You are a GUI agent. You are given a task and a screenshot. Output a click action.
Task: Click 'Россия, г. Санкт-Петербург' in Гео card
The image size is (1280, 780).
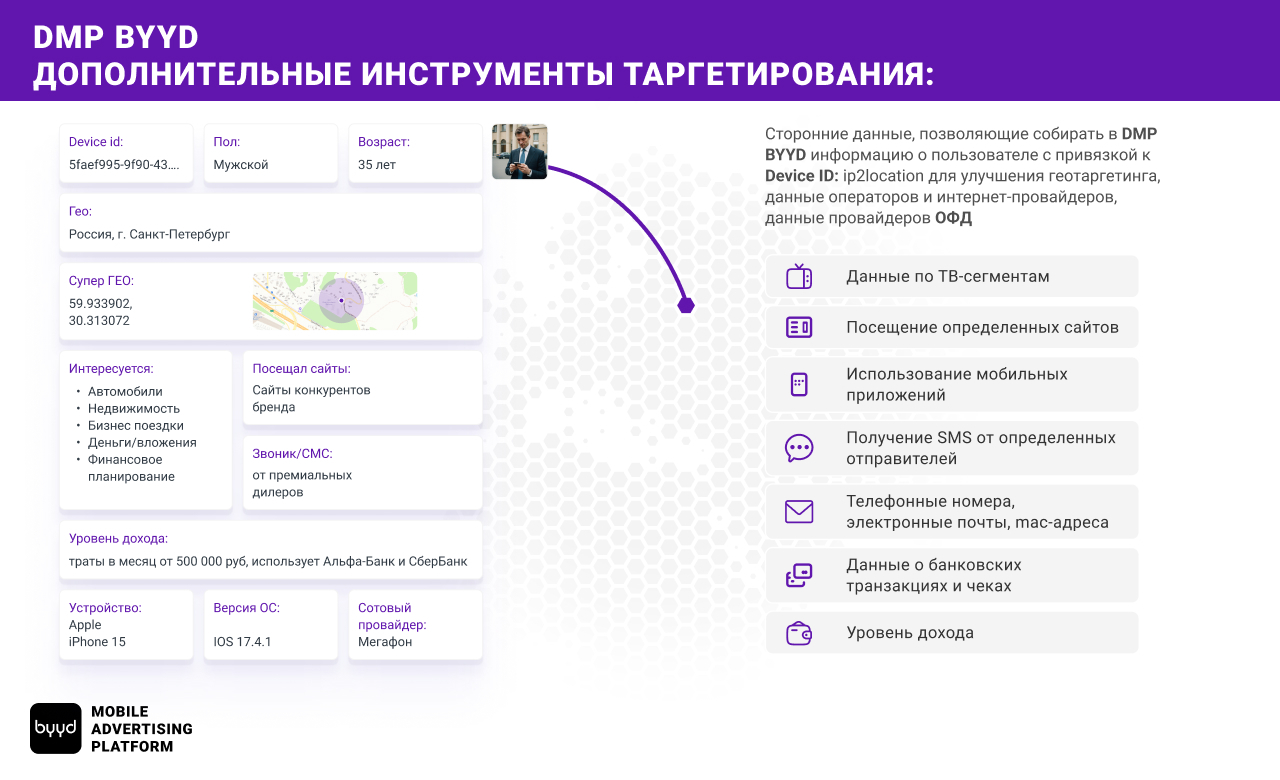click(149, 234)
